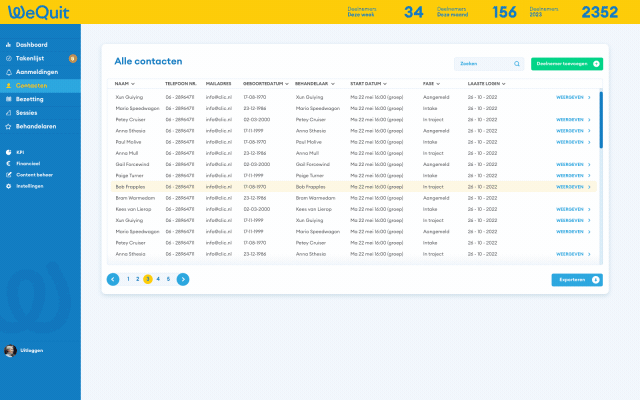Click Deelnemer toevoegen button
Image resolution: width=640 pixels, height=400 pixels.
567,64
